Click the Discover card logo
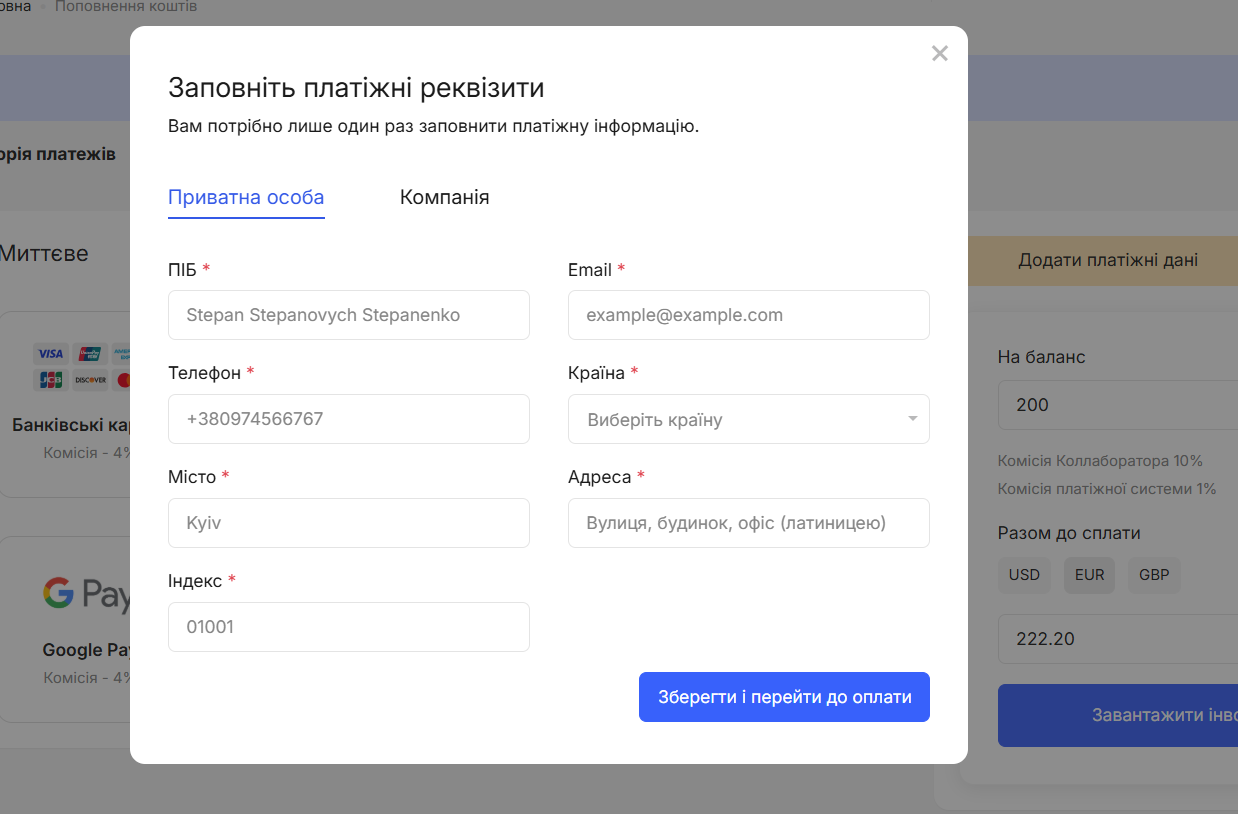 point(90,380)
